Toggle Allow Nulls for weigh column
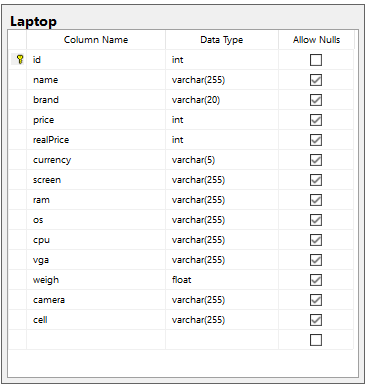Image resolution: width=366 pixels, height=391 pixels. [316, 280]
